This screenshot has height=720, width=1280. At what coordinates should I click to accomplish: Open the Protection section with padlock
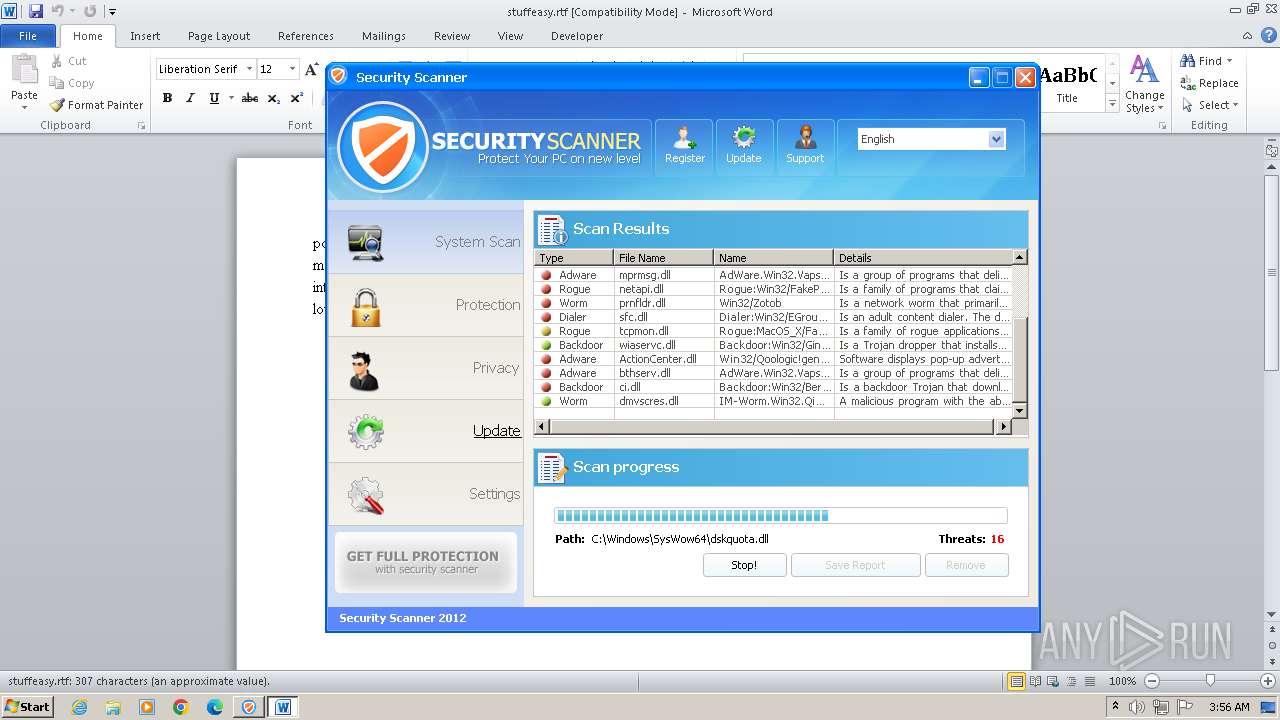(426, 305)
